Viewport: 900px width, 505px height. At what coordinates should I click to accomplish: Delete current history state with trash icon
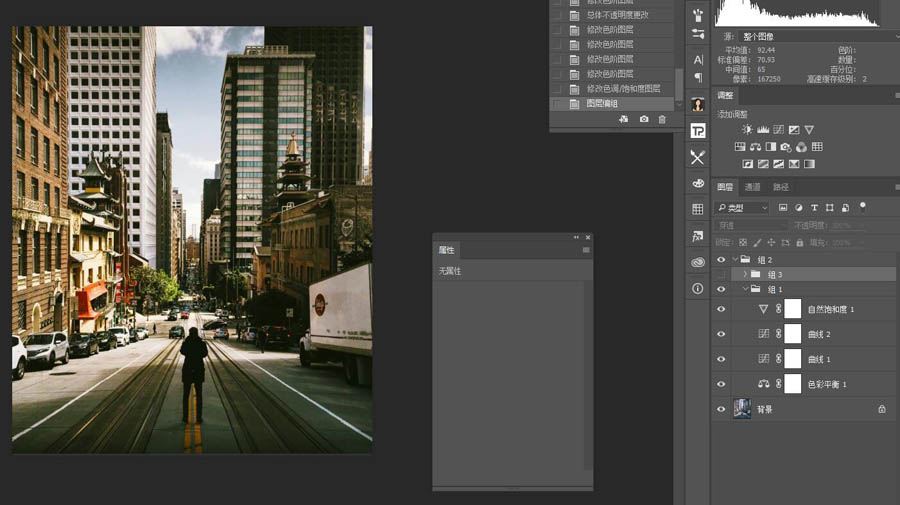click(x=662, y=119)
